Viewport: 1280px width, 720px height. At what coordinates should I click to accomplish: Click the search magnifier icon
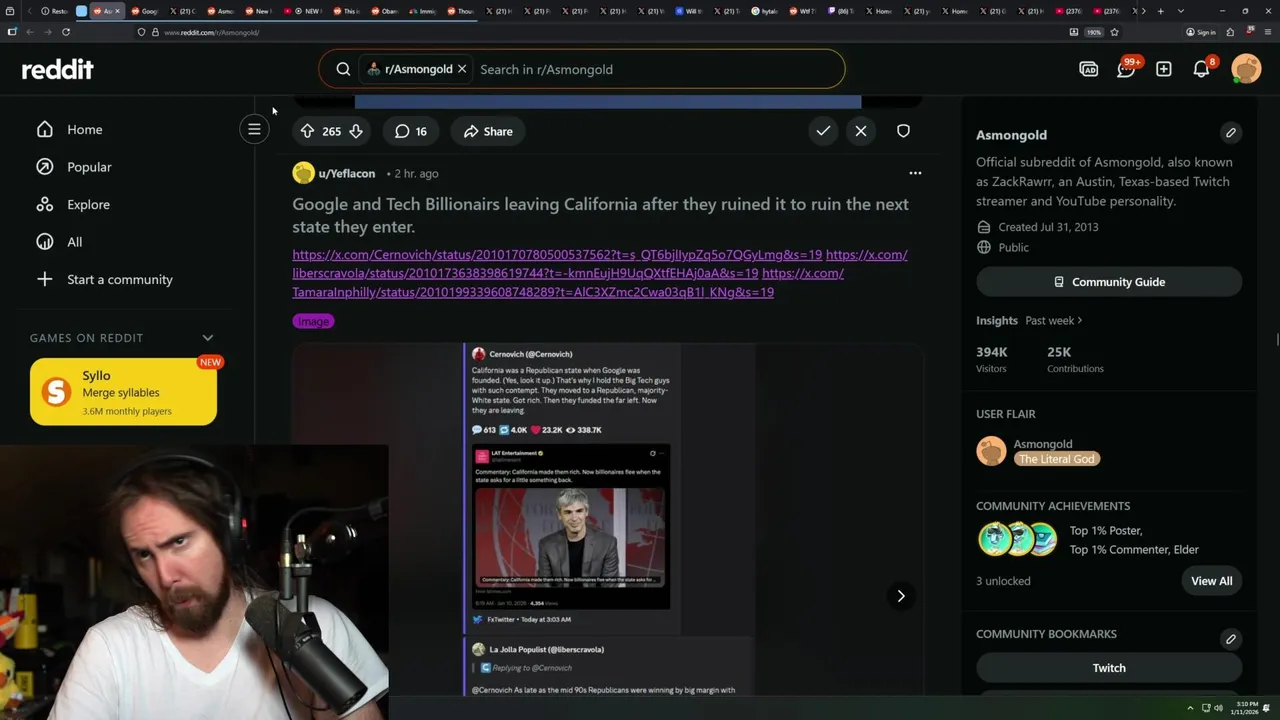(343, 69)
